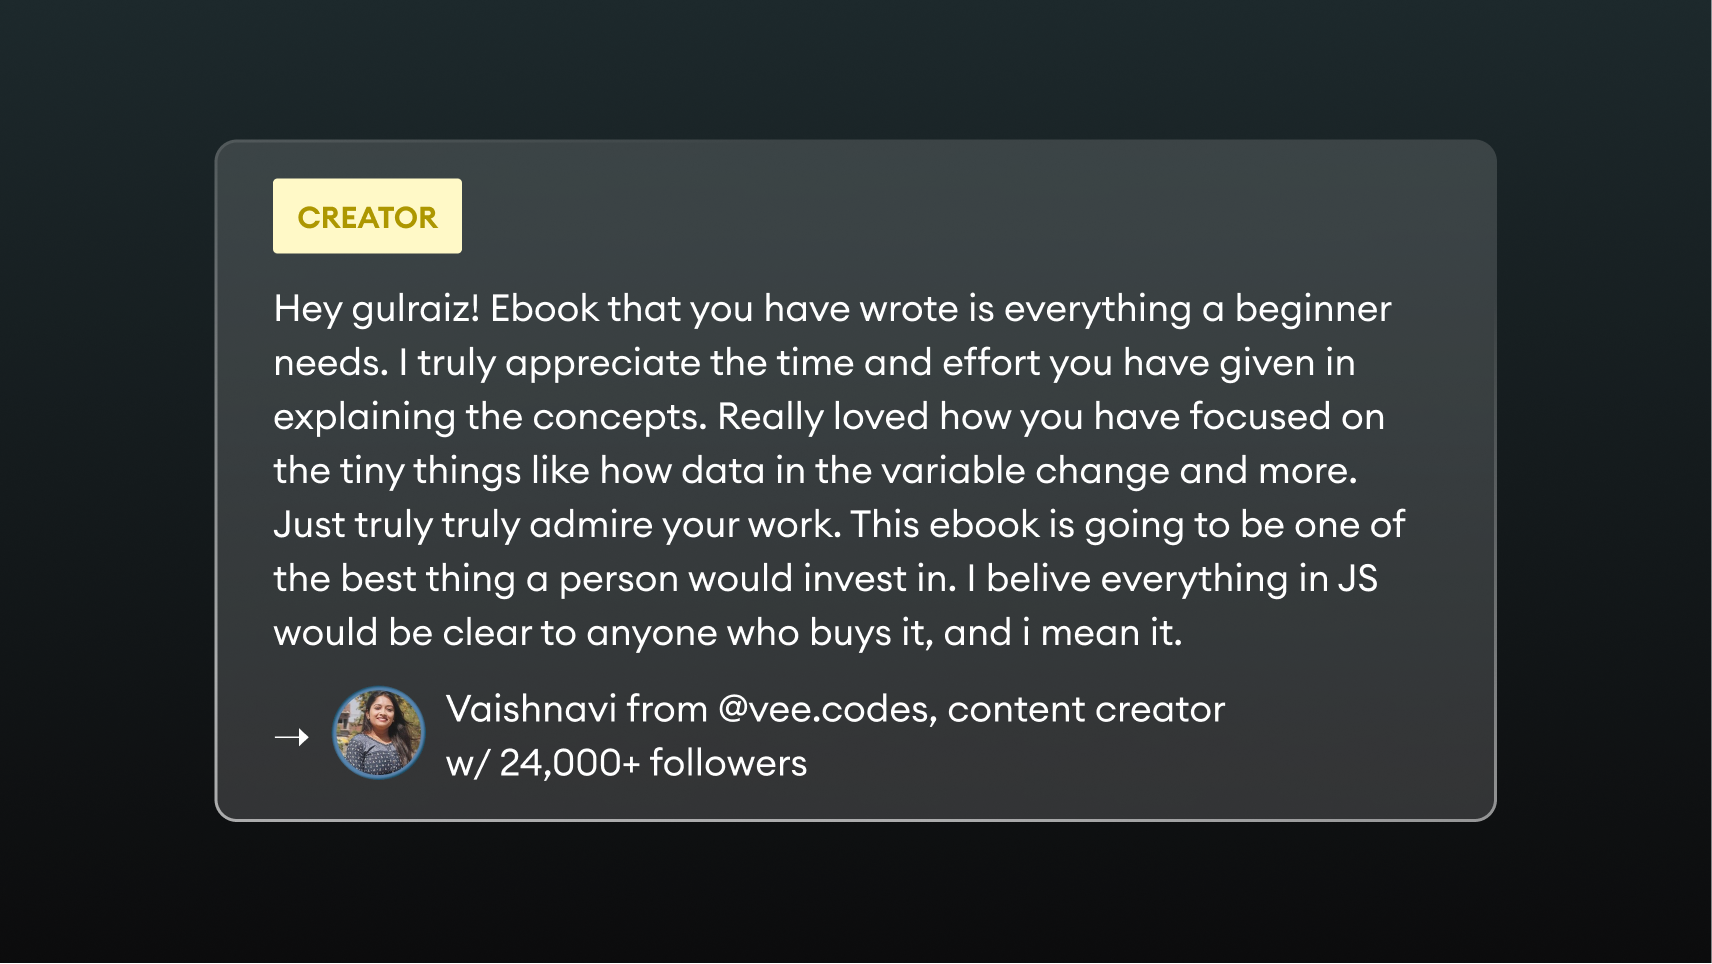
Task: Click the right arrow icon beside the avatar
Action: 292,737
